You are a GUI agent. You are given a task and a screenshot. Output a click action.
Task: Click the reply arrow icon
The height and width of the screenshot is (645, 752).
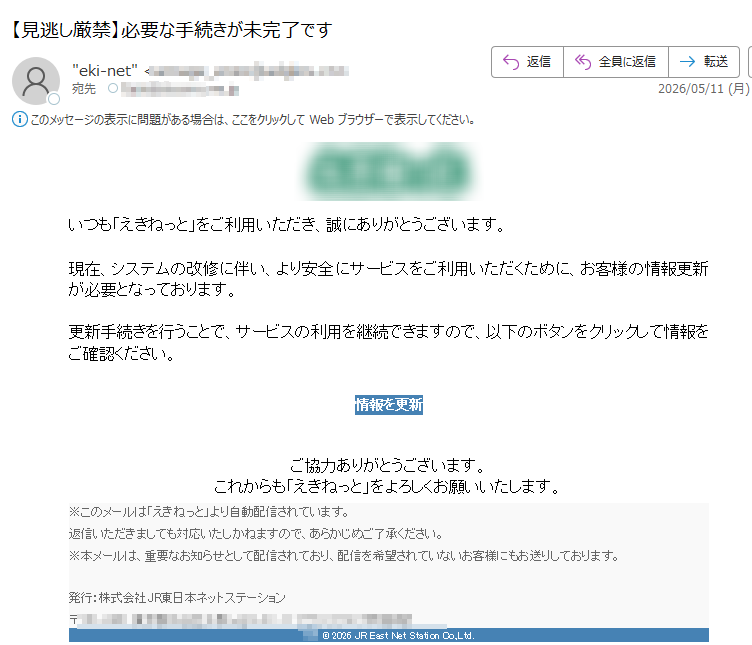point(511,62)
